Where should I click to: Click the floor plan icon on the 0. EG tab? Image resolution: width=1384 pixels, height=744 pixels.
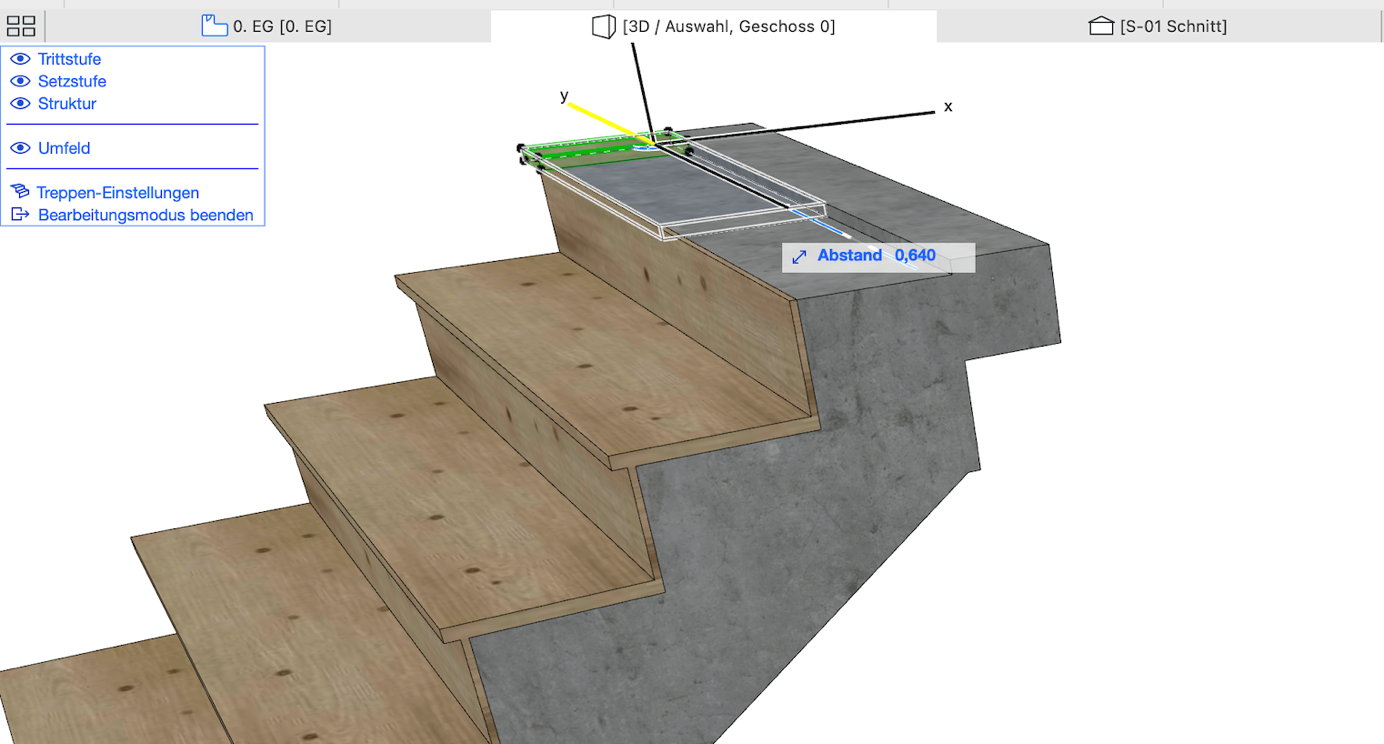pyautogui.click(x=214, y=26)
